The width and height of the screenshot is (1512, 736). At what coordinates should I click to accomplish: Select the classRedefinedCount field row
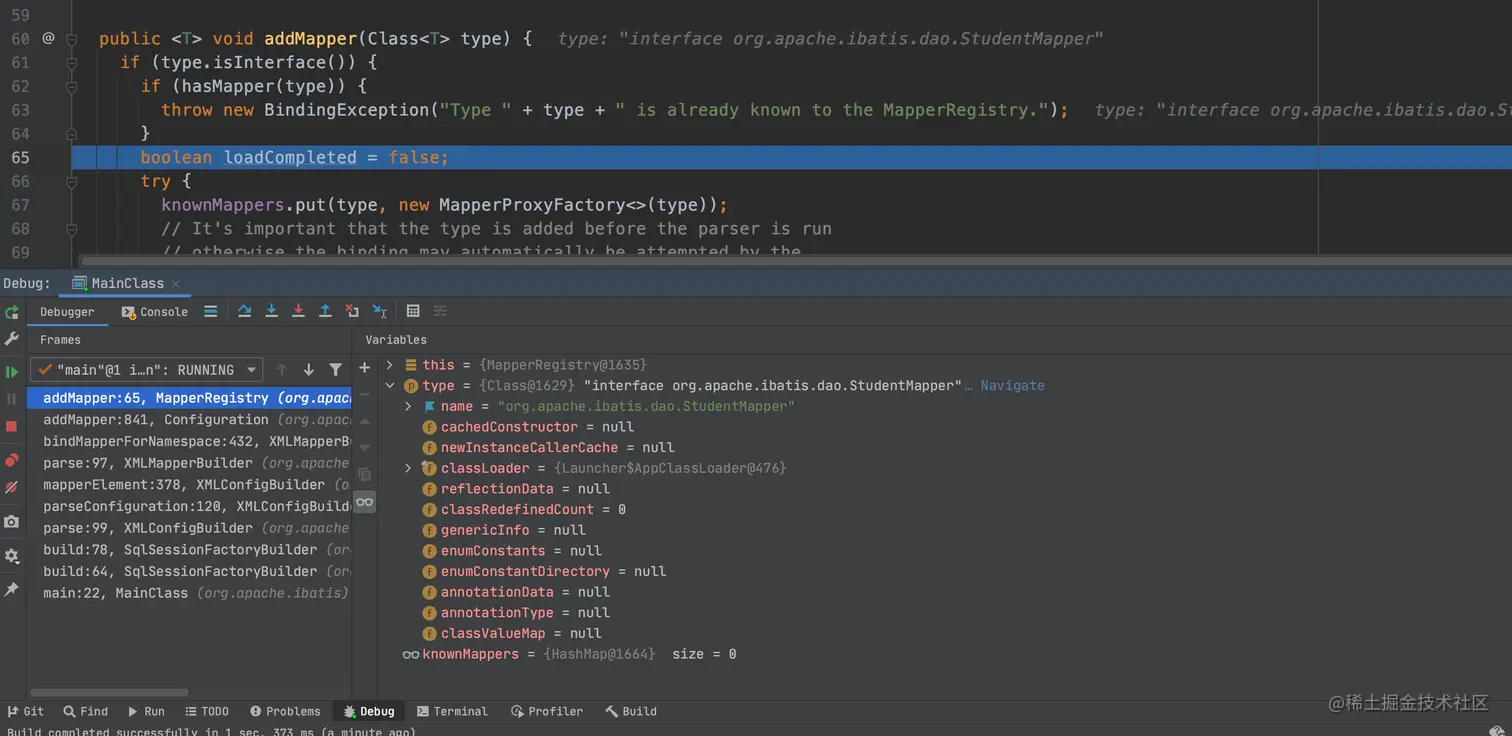(523, 509)
